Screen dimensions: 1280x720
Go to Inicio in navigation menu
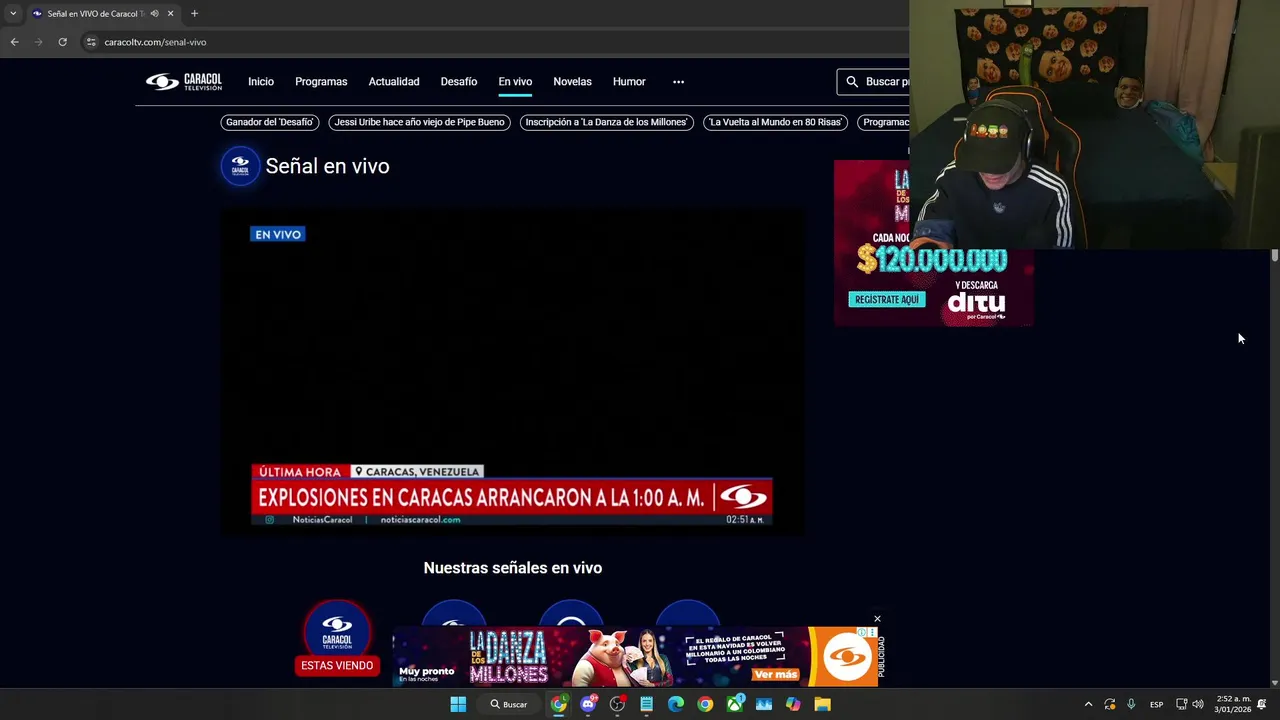tap(261, 82)
